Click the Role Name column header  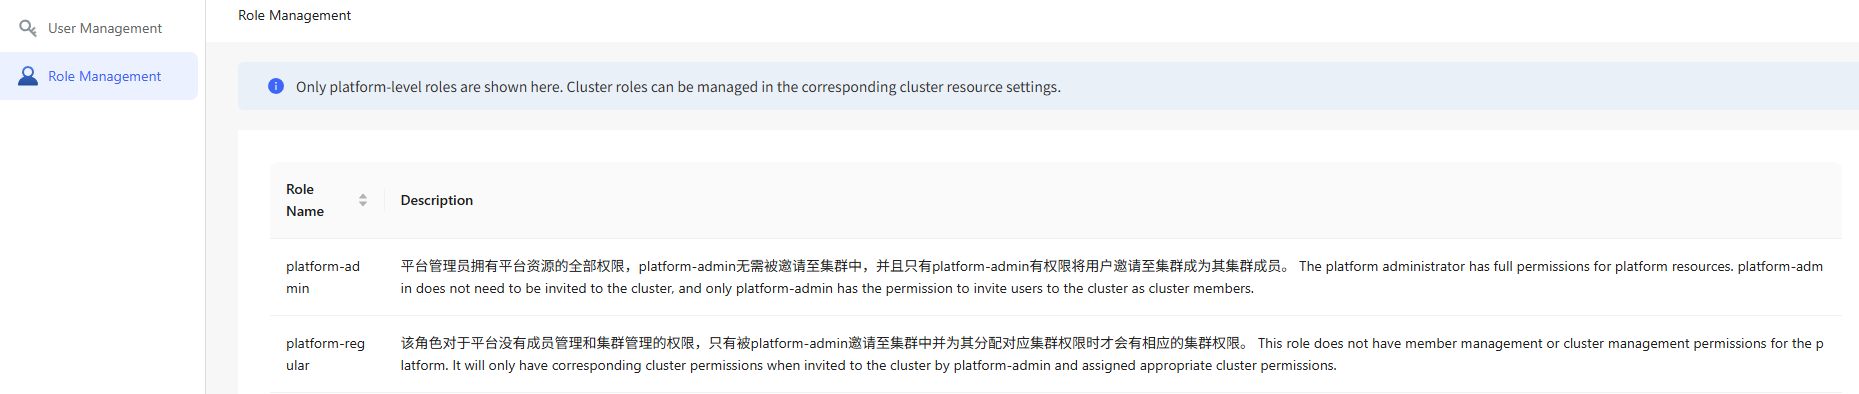pyautogui.click(x=327, y=200)
